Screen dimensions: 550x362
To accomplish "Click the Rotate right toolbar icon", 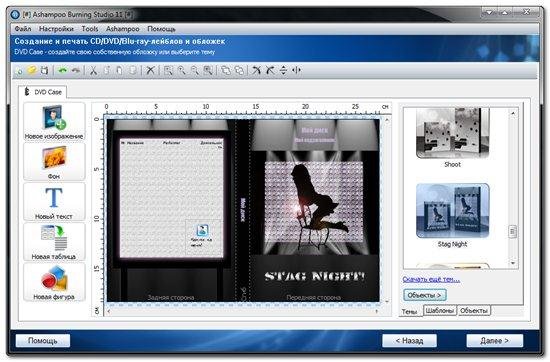I will pos(270,71).
